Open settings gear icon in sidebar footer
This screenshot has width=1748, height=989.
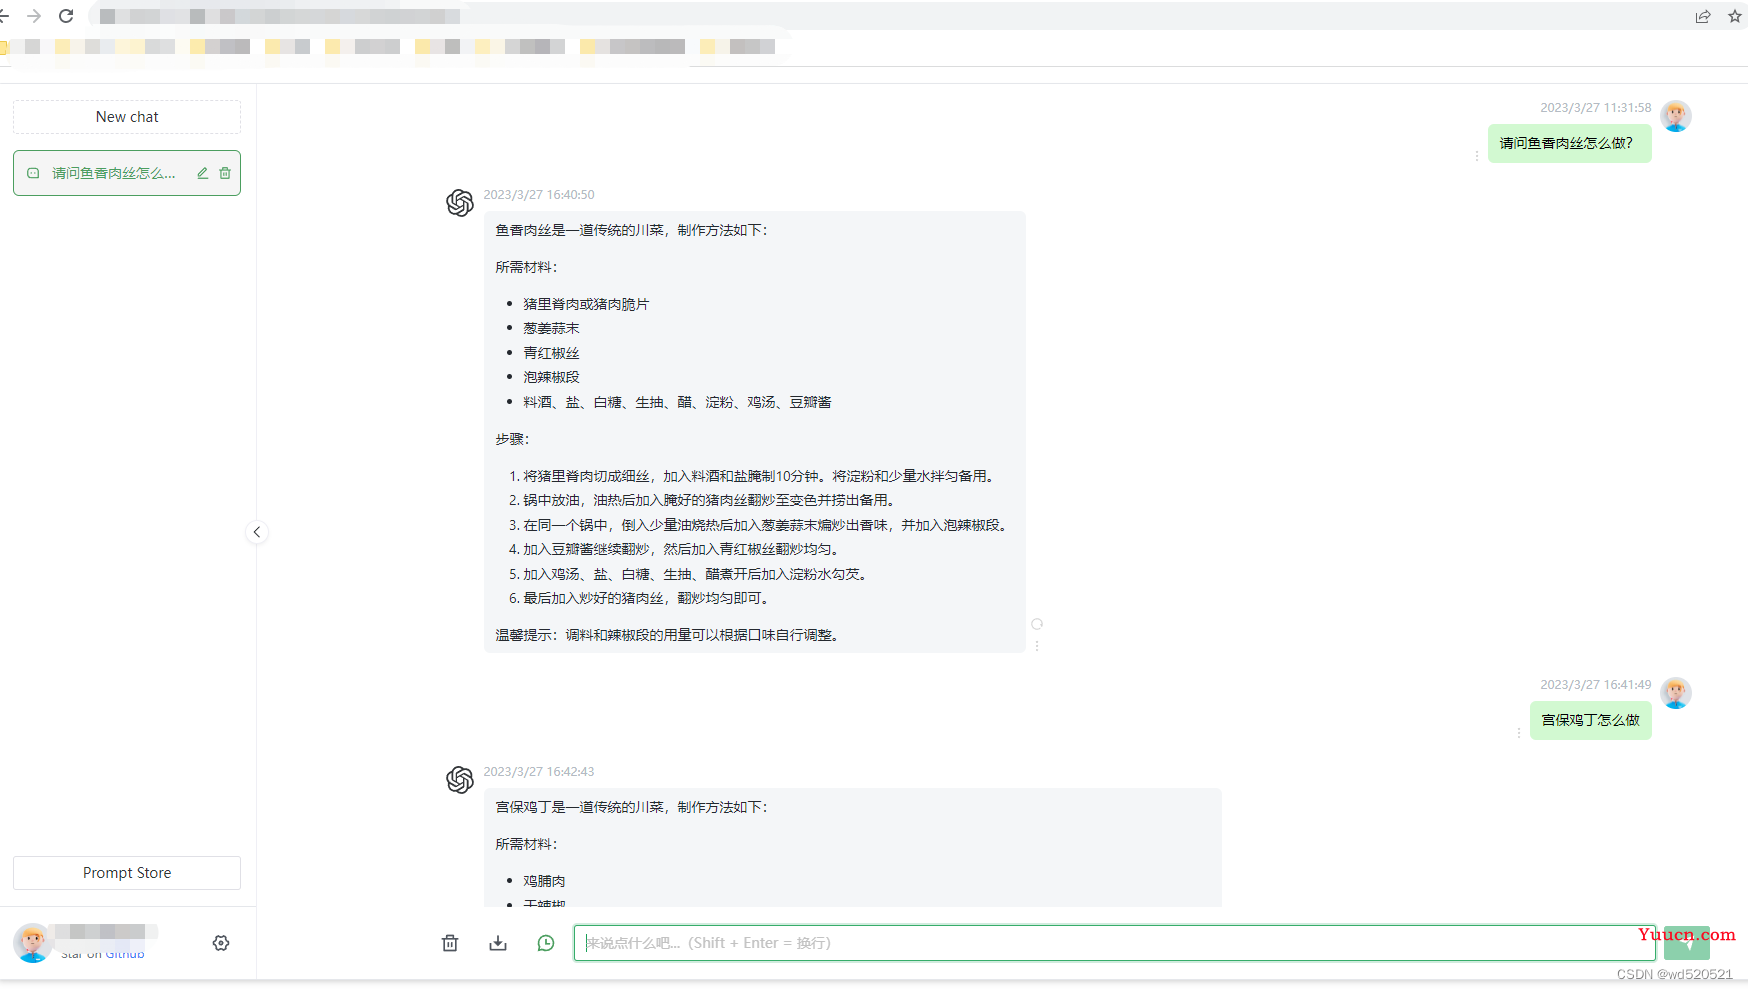[221, 943]
